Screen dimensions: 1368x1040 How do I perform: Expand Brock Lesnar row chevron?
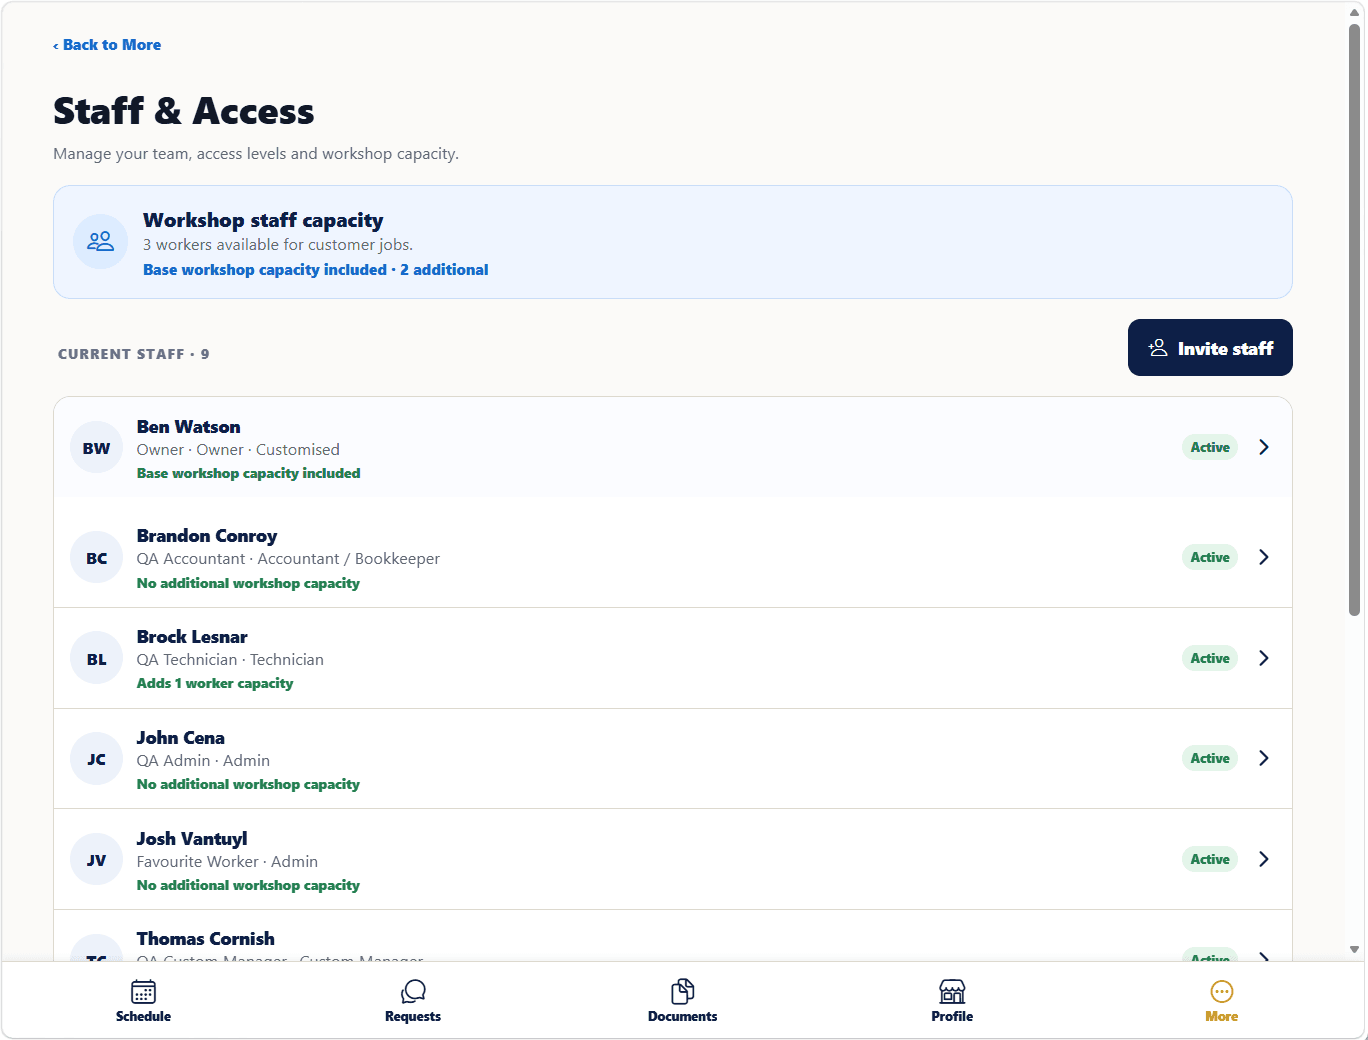point(1264,658)
